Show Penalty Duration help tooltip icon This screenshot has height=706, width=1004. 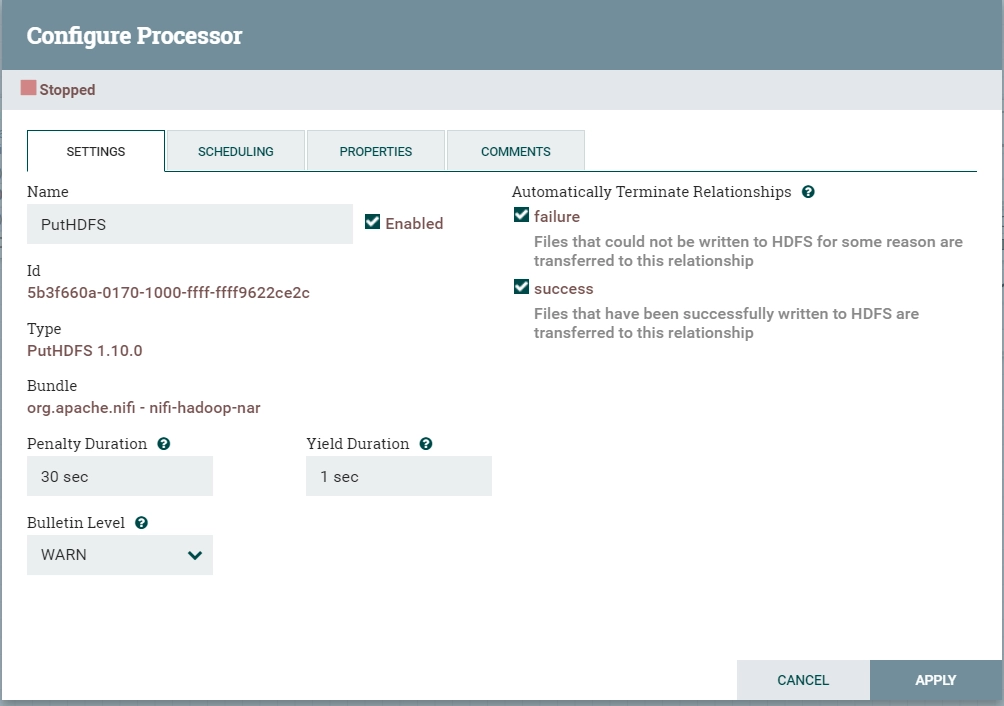point(164,444)
